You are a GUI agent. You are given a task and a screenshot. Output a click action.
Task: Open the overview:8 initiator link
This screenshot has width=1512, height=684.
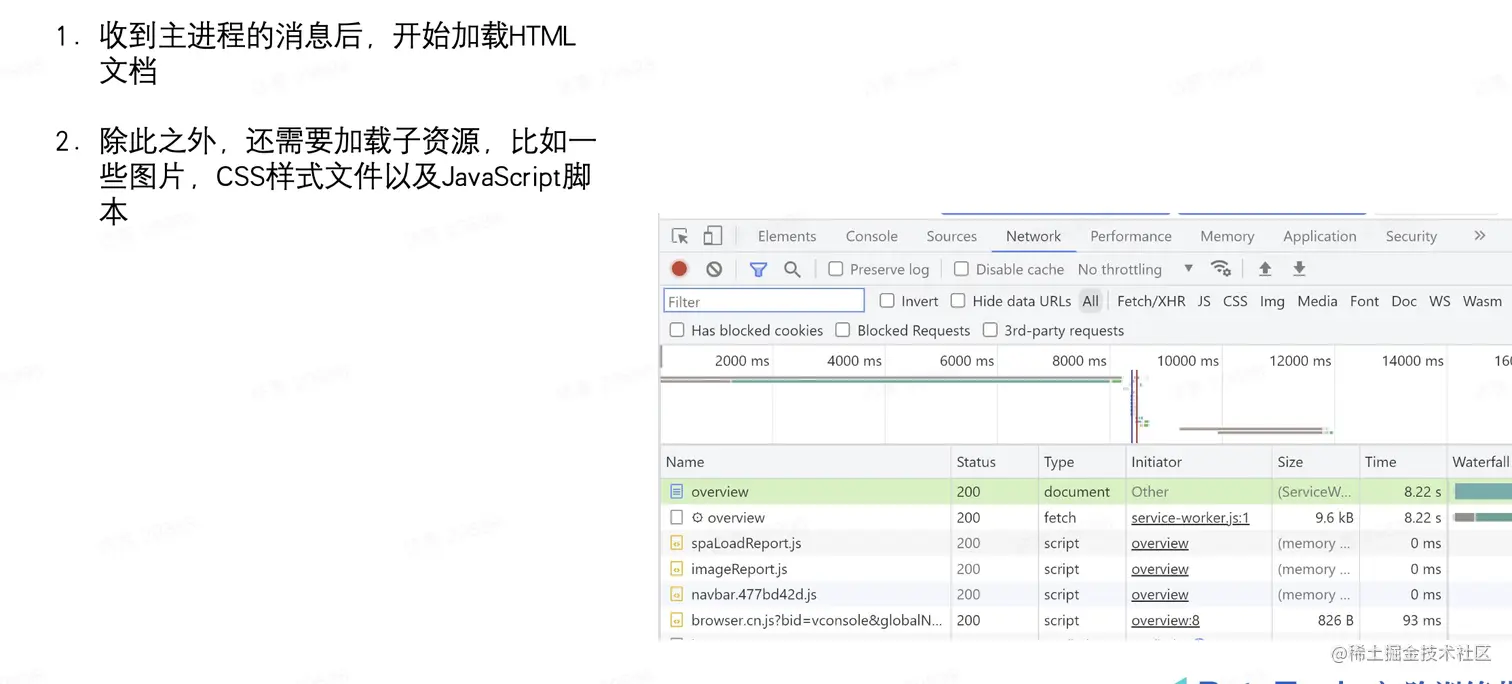coord(1165,620)
